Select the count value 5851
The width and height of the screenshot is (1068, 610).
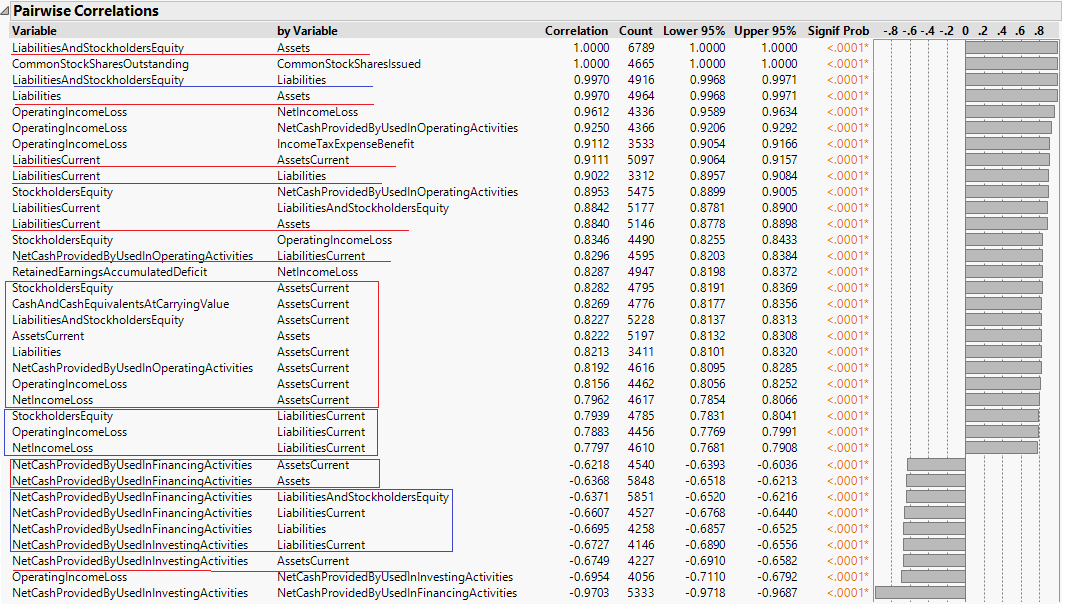click(641, 497)
